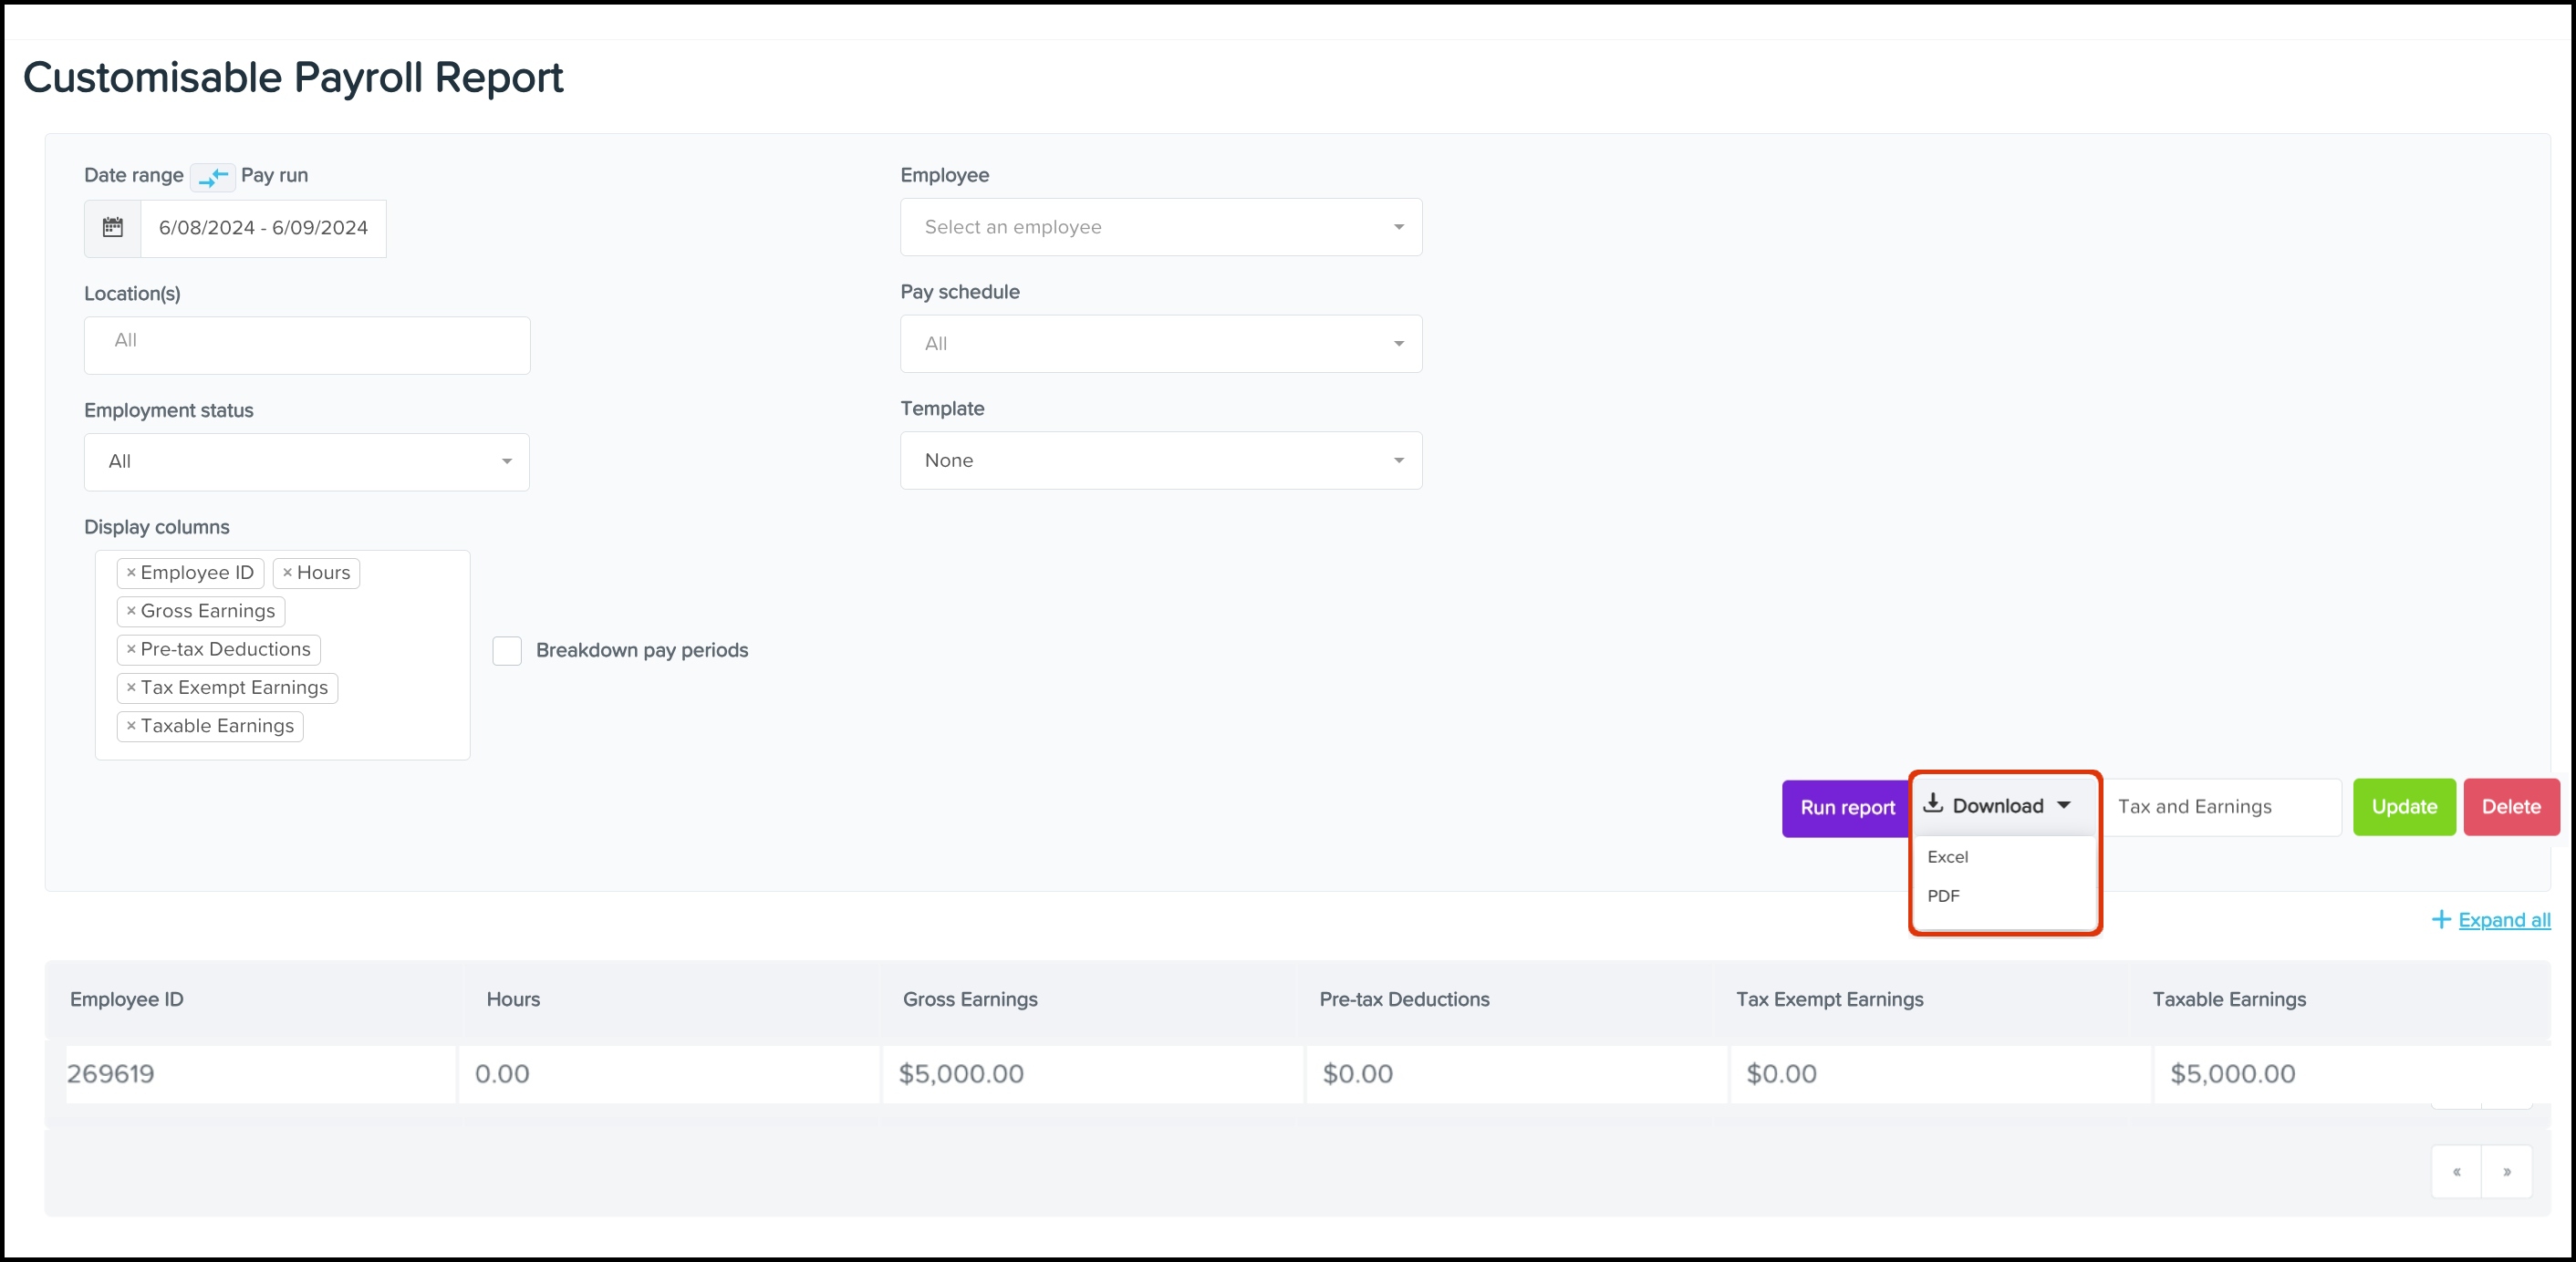Viewport: 2576px width, 1262px height.
Task: Click the Pay run label
Action: pyautogui.click(x=274, y=175)
